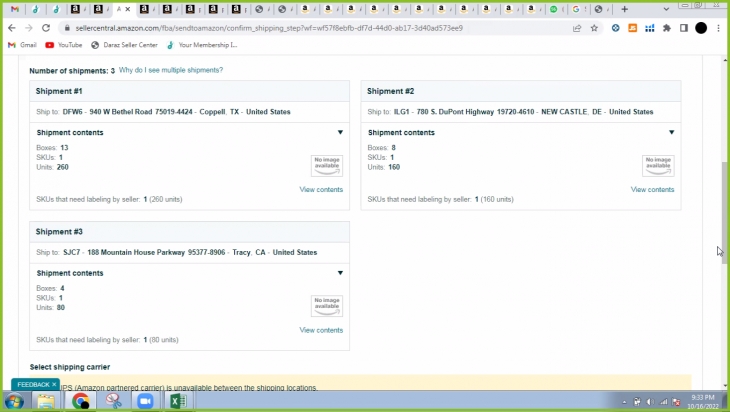Screen dimensions: 730x412
Task: Click the scrollbar down arrow
Action: pos(724,385)
